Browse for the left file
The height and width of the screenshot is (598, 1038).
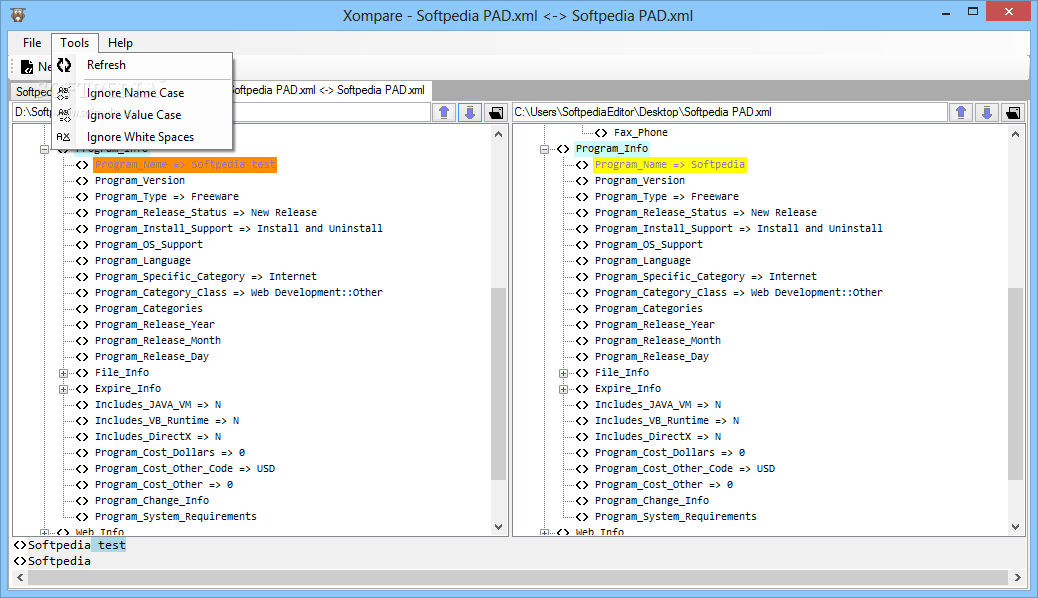(495, 113)
